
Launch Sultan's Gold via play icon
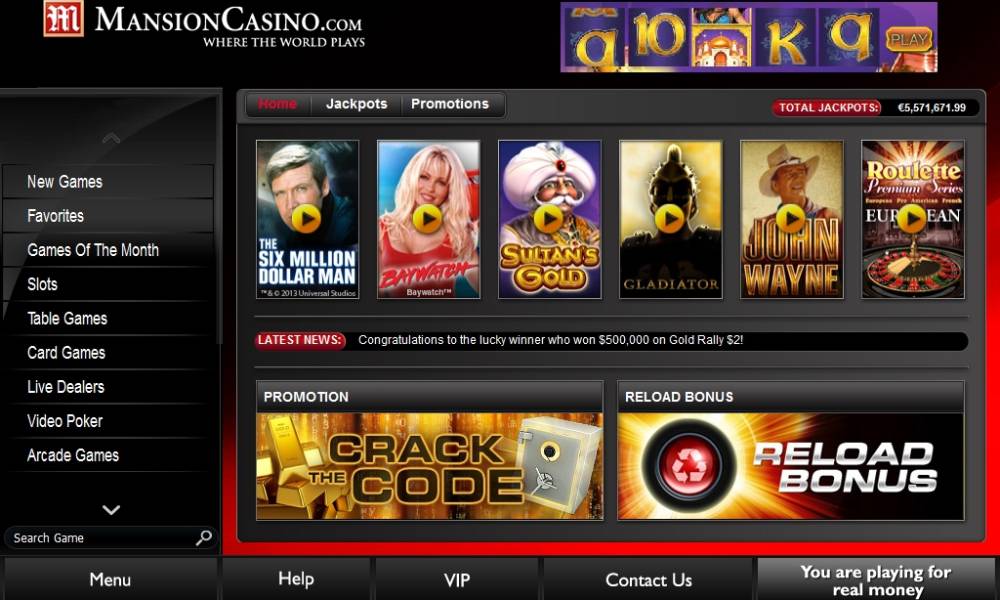coord(548,219)
